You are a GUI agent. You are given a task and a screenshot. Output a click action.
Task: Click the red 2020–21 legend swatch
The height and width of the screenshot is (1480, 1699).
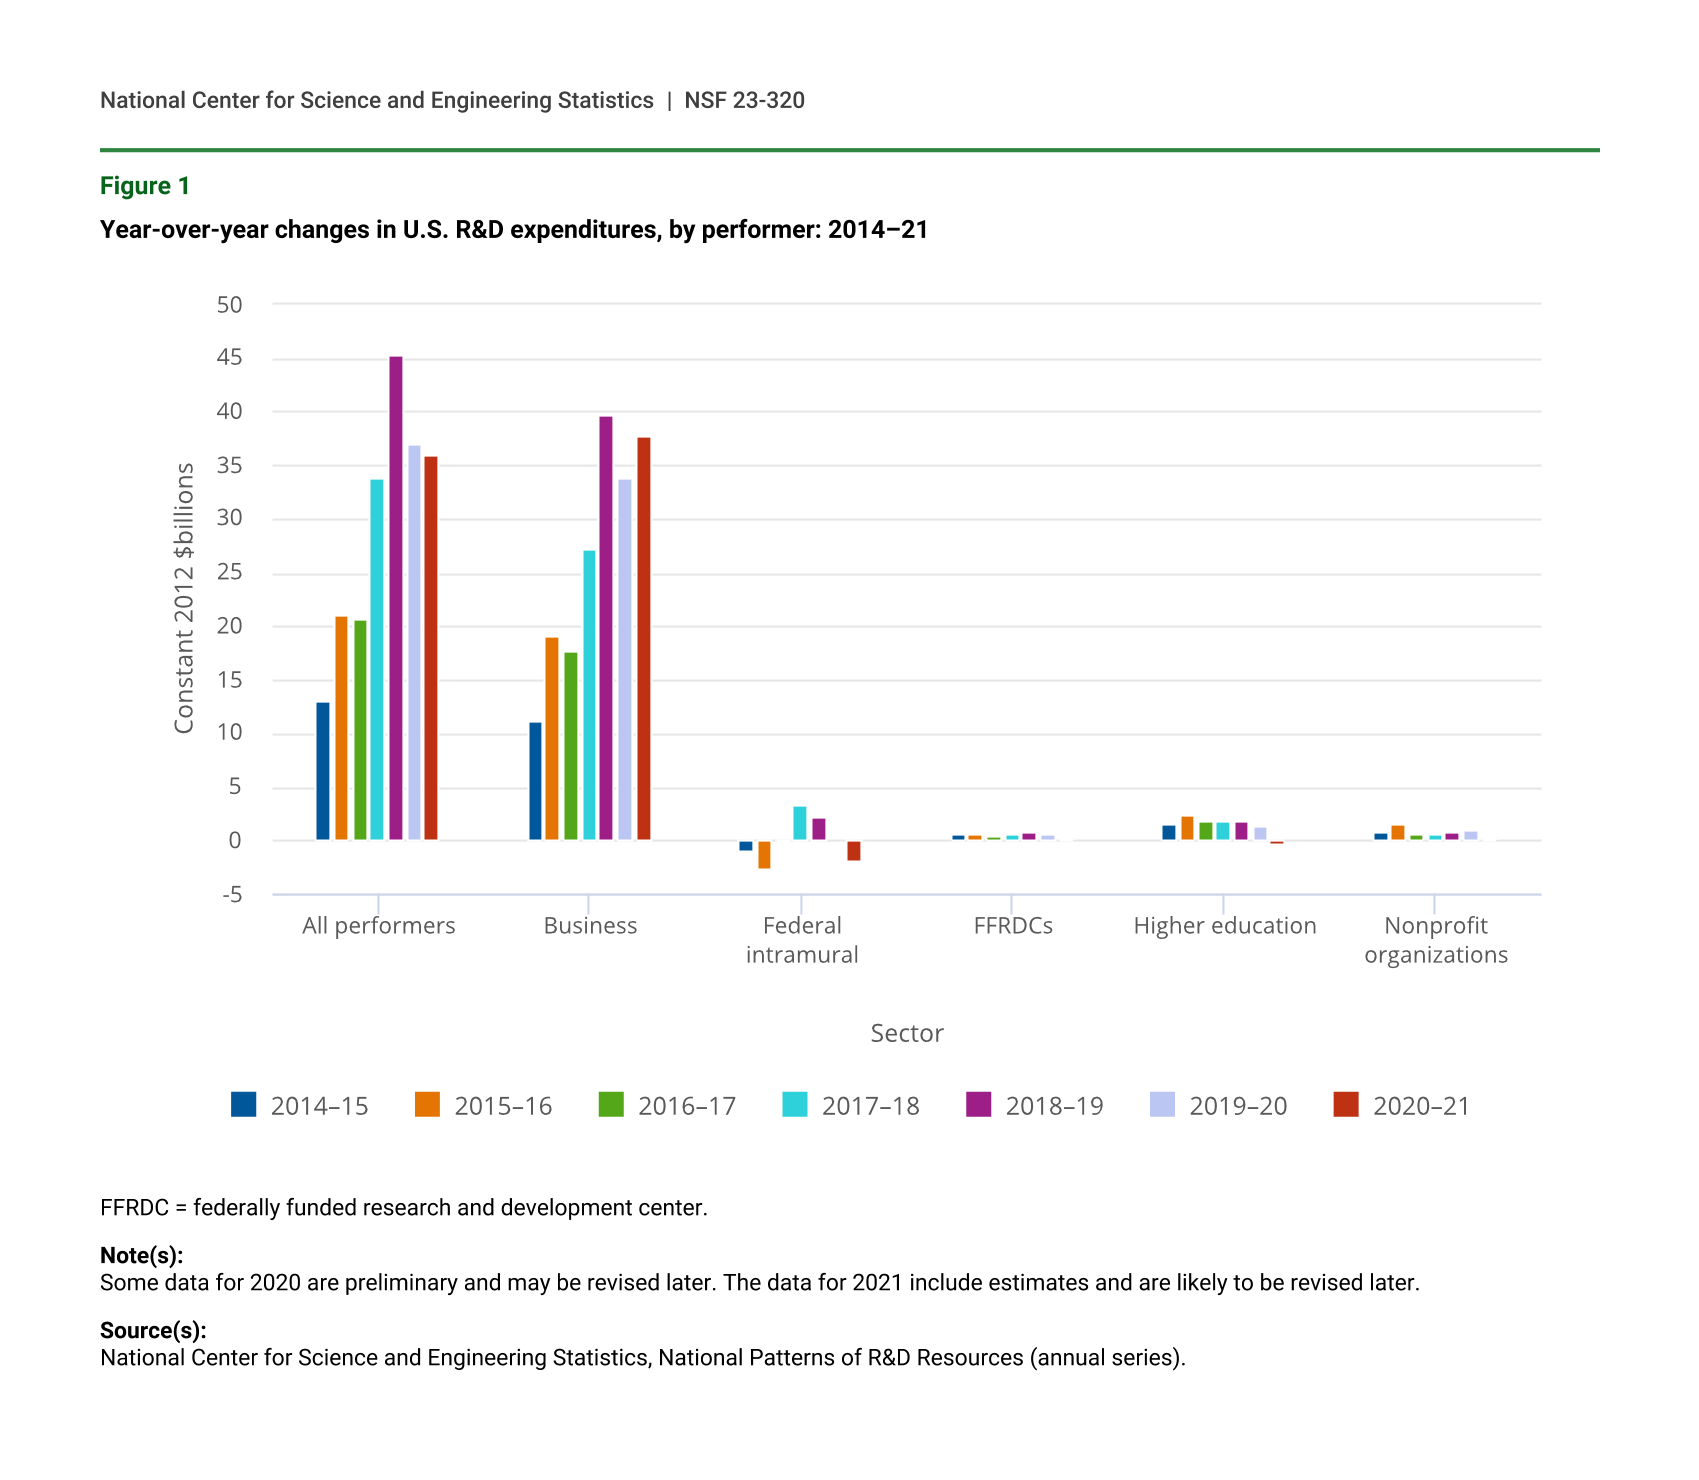1346,1105
